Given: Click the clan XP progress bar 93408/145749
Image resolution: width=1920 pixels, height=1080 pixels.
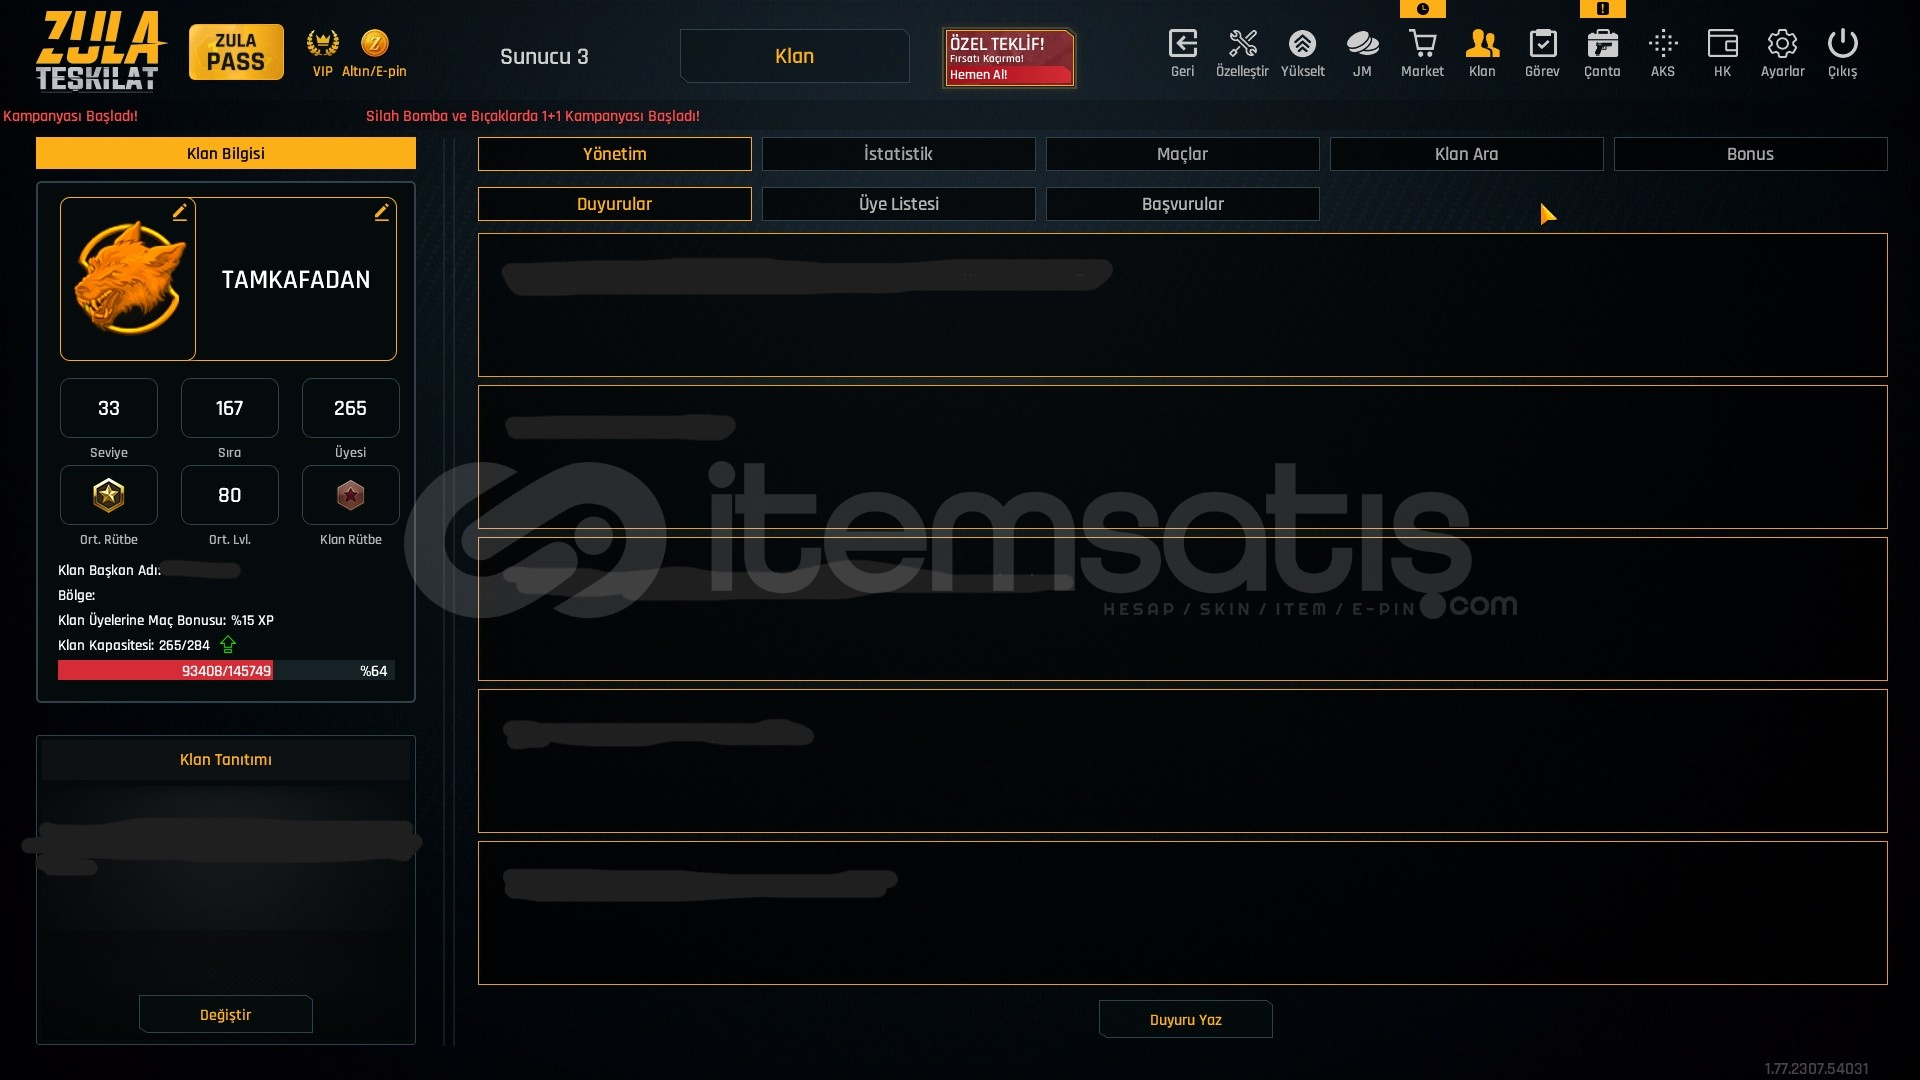Looking at the screenshot, I should pyautogui.click(x=226, y=671).
